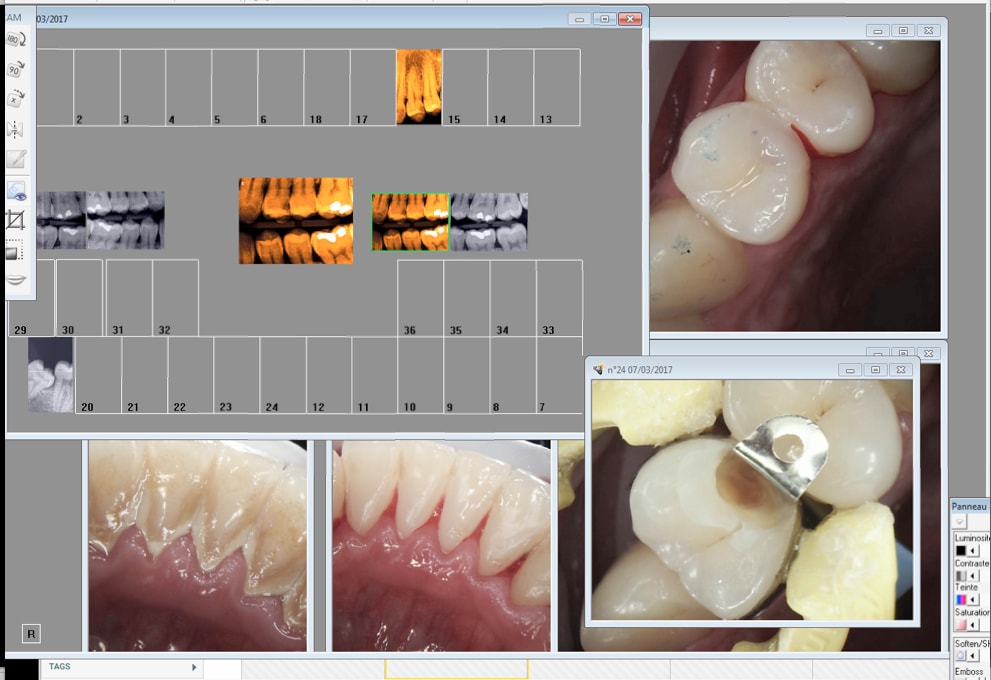Open the large orange center radiograph
Image resolution: width=991 pixels, height=680 pixels.
296,221
